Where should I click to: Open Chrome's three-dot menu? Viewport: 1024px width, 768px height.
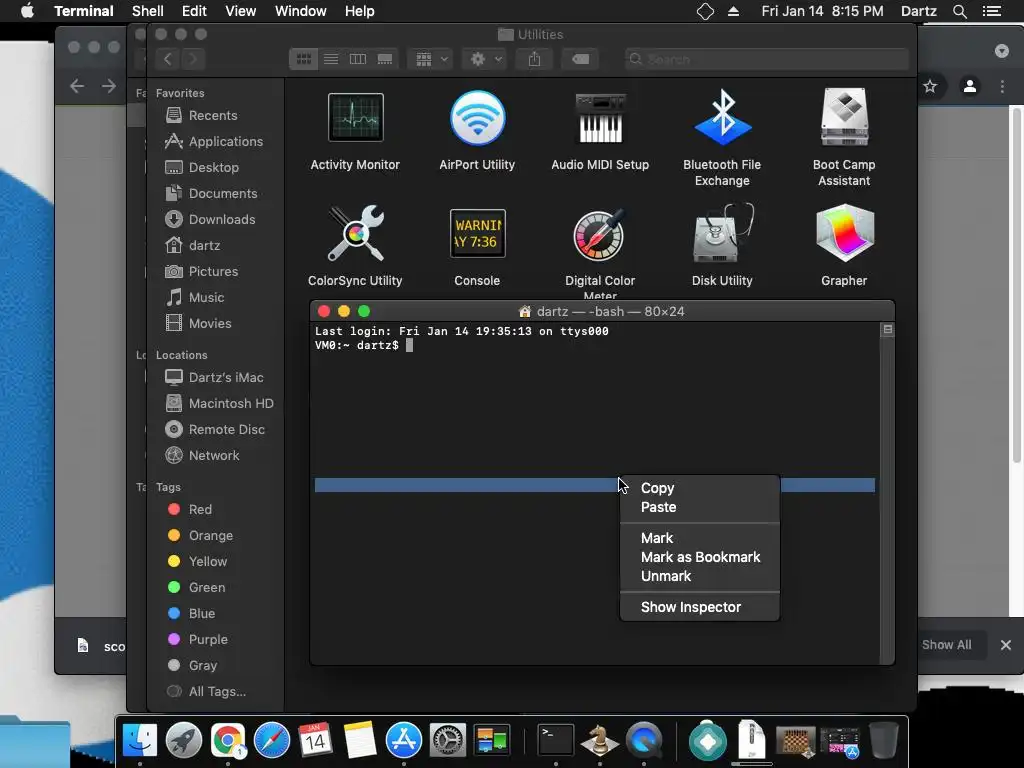tap(1002, 86)
